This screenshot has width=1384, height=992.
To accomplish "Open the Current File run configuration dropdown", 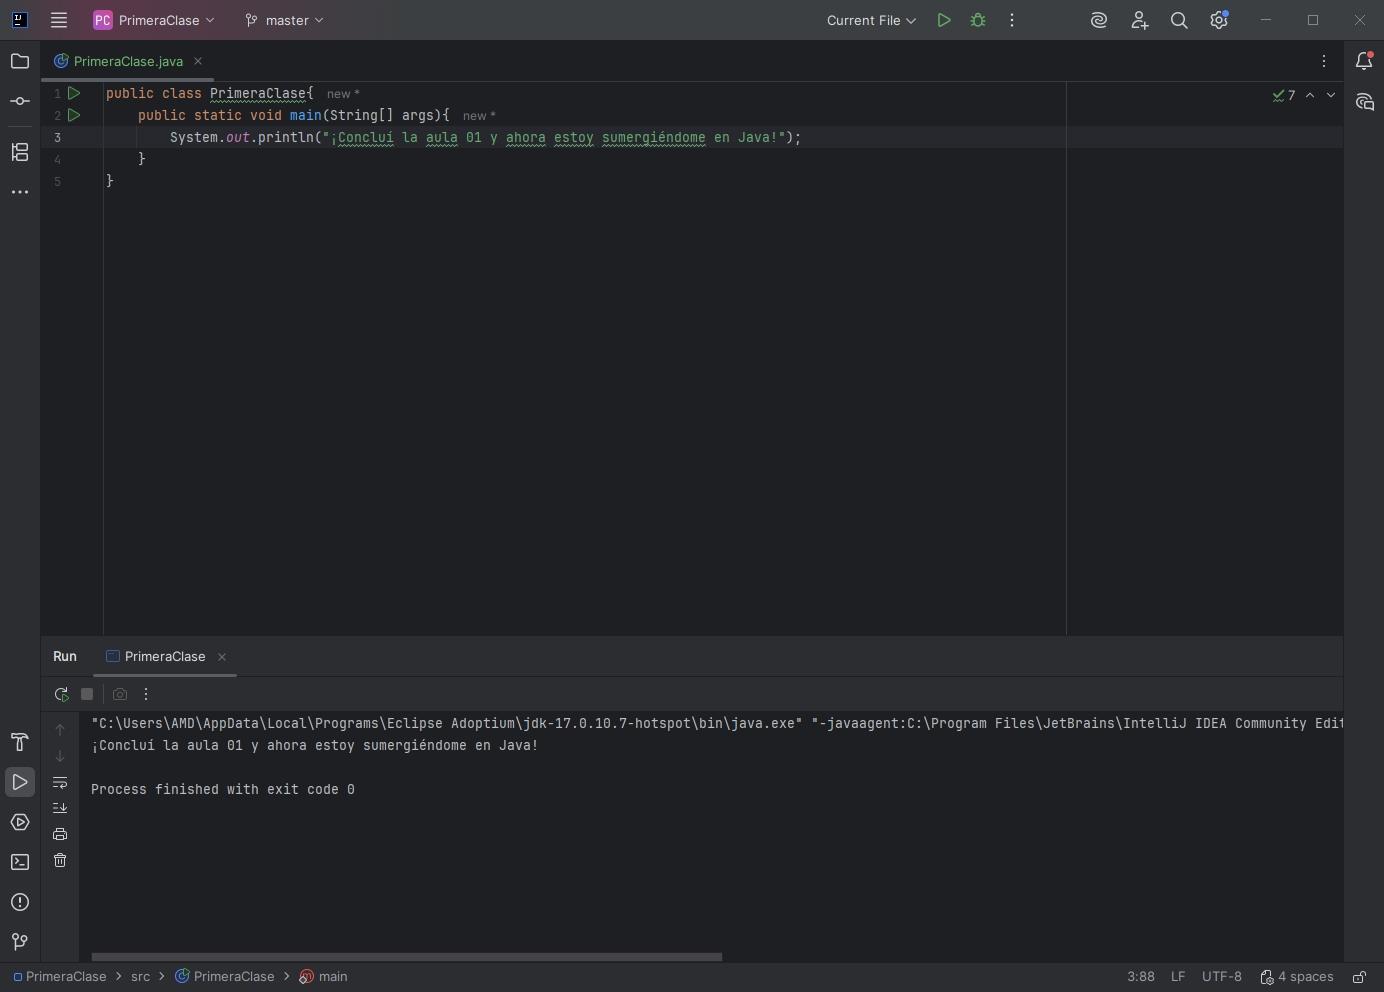I will [871, 20].
